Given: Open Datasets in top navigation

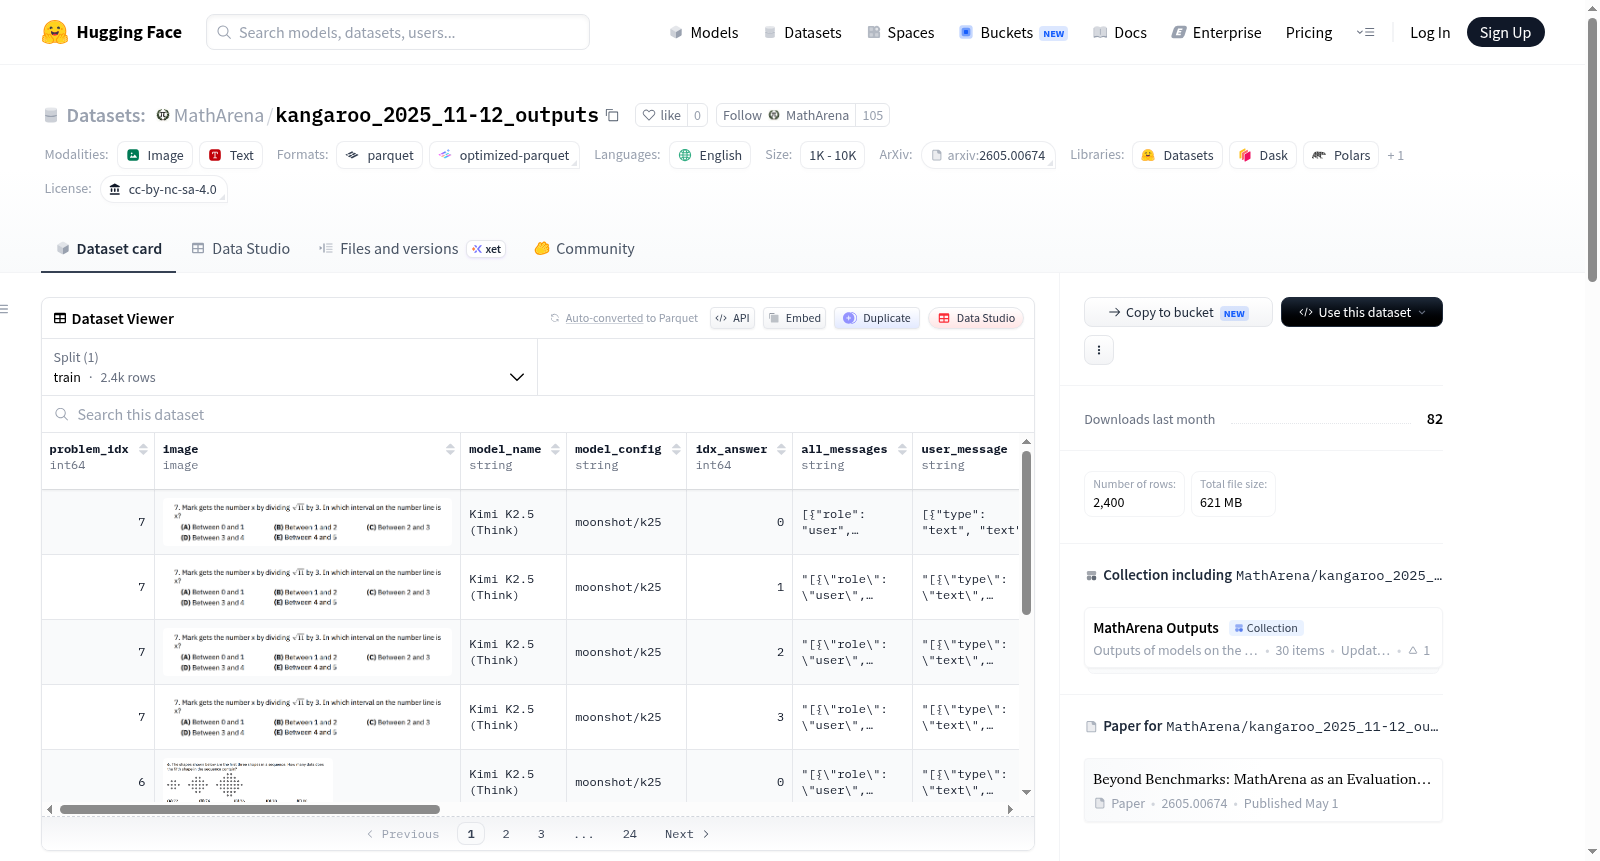Looking at the screenshot, I should 802,32.
